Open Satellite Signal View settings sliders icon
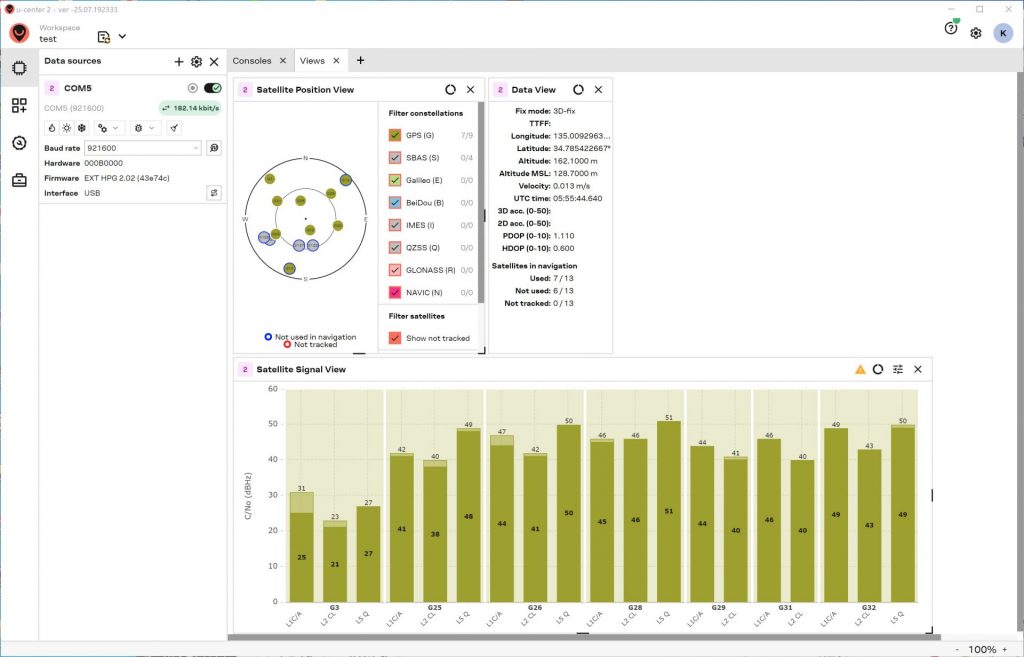This screenshot has height=657, width=1024. [x=898, y=369]
